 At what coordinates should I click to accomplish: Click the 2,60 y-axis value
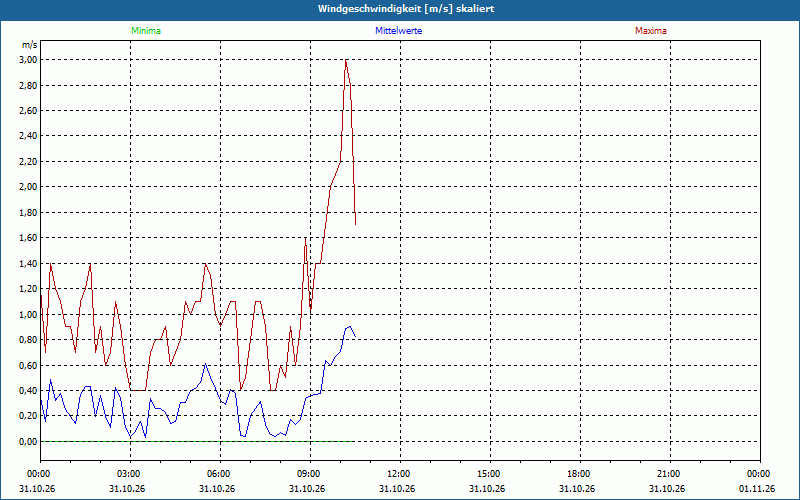[x=29, y=111]
